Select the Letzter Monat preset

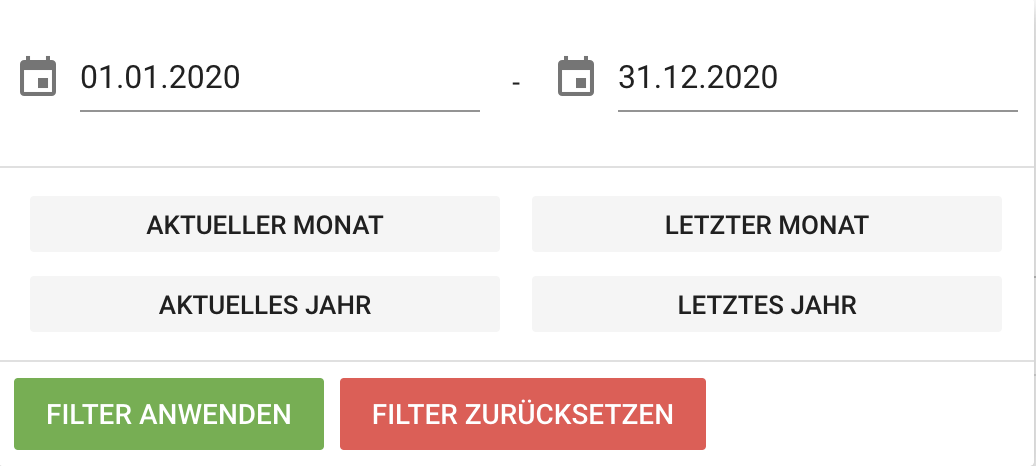[766, 224]
